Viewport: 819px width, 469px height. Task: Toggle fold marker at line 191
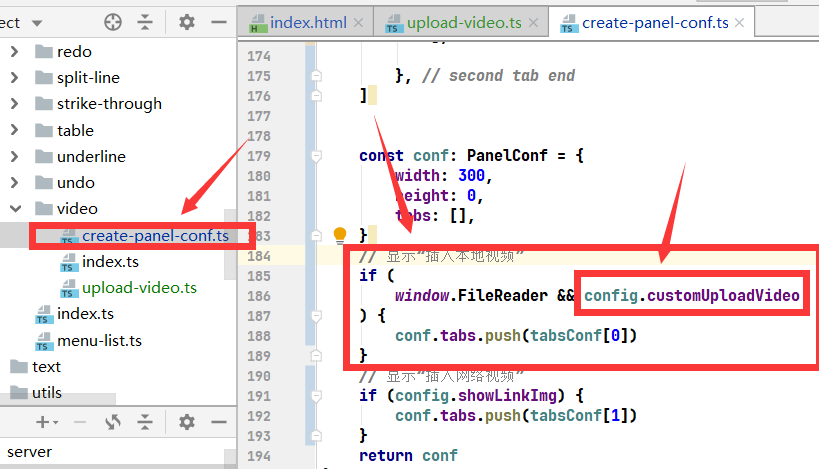316,396
